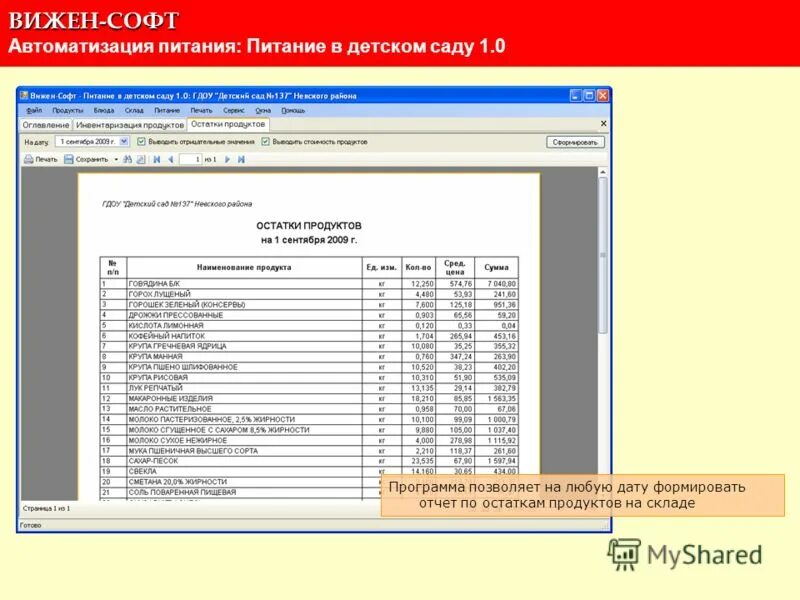The image size is (800, 600).
Task: Click the Ед. изм. column header
Action: (x=382, y=267)
